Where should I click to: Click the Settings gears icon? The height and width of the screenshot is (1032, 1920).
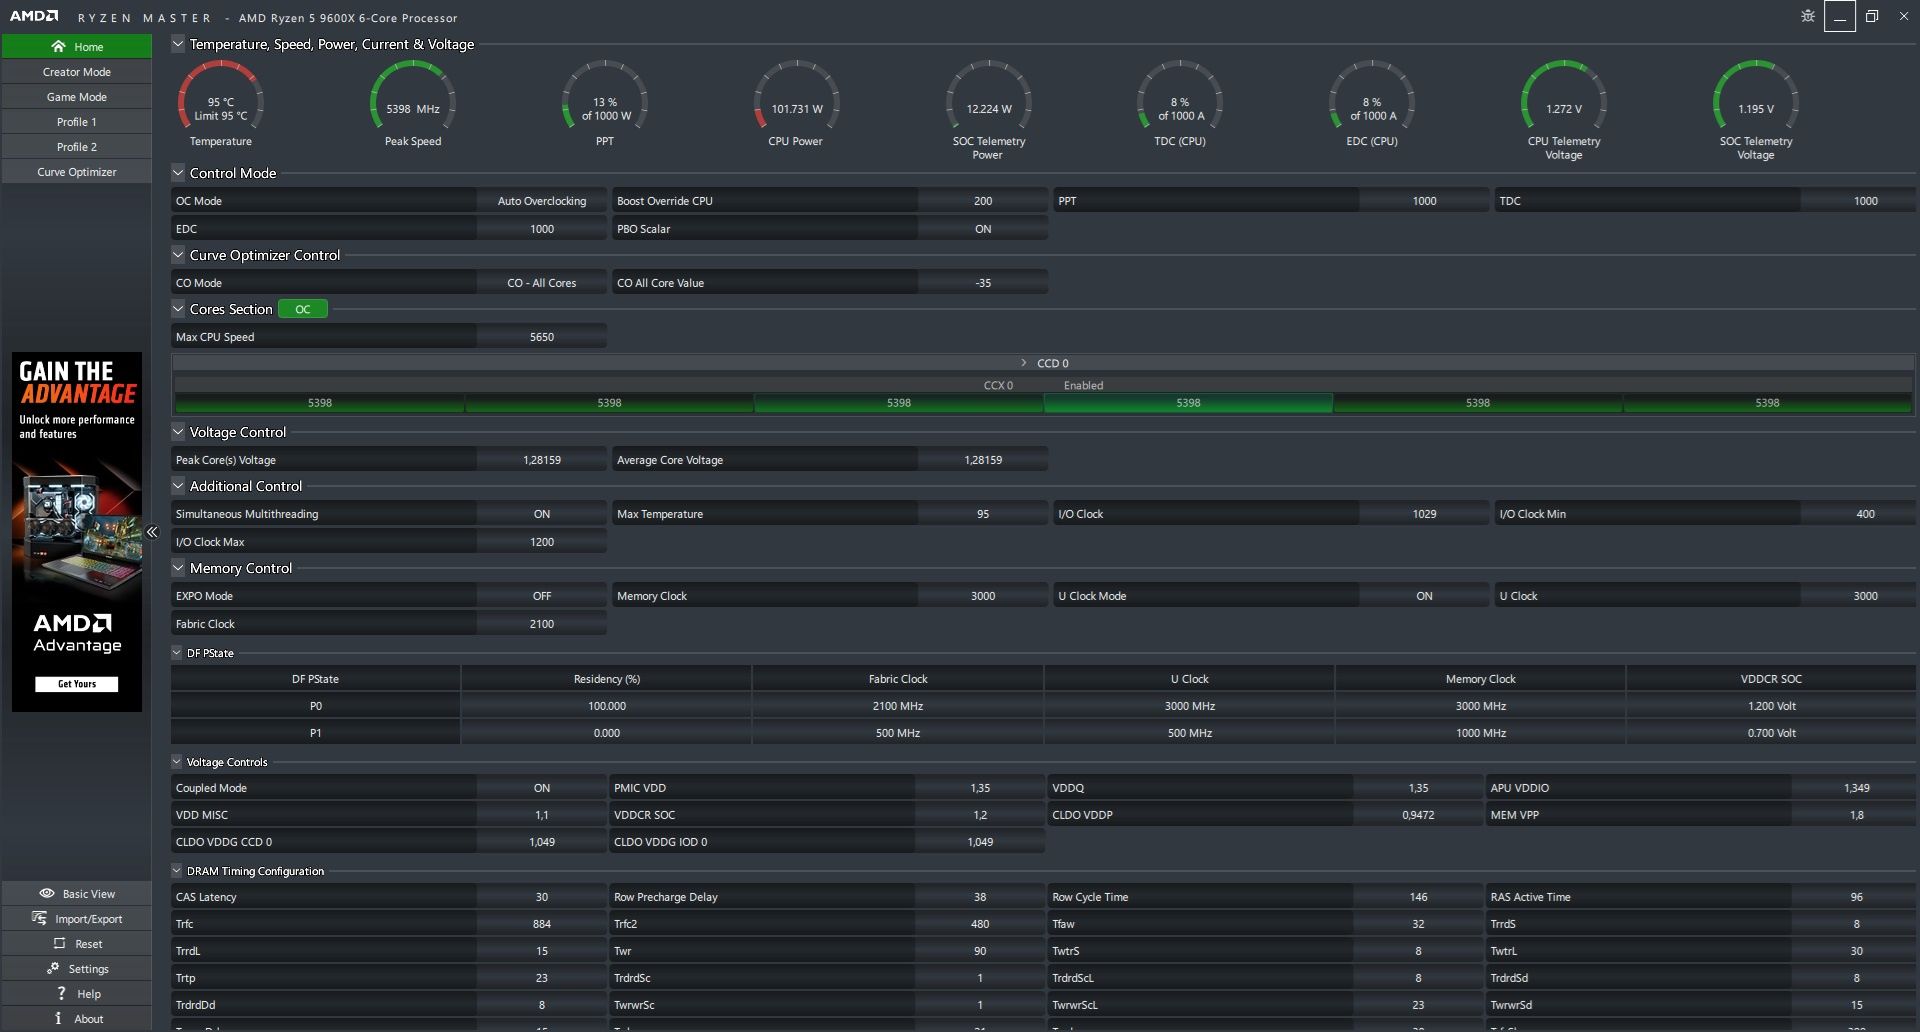tap(53, 968)
